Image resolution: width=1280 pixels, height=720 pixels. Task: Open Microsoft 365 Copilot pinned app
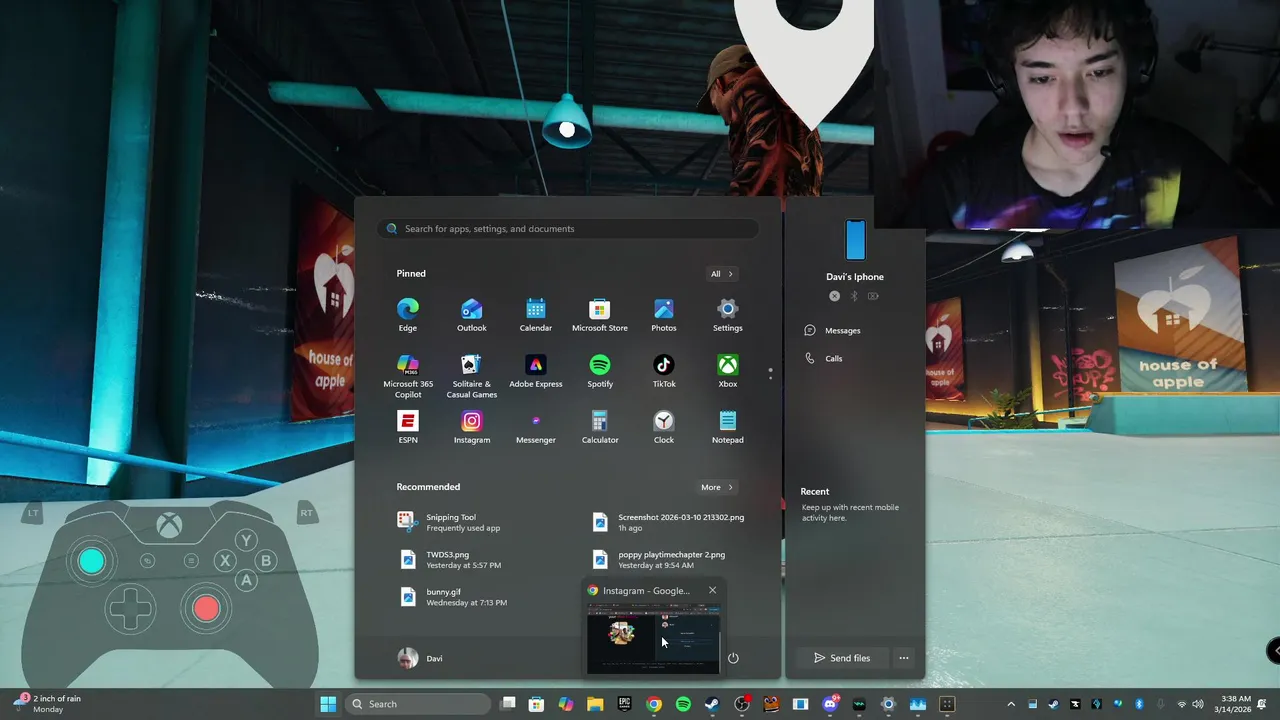click(408, 376)
